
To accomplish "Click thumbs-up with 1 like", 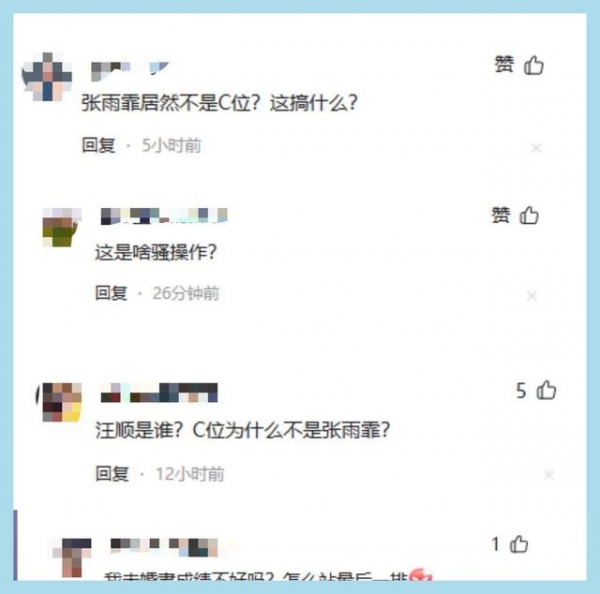I will 519,544.
